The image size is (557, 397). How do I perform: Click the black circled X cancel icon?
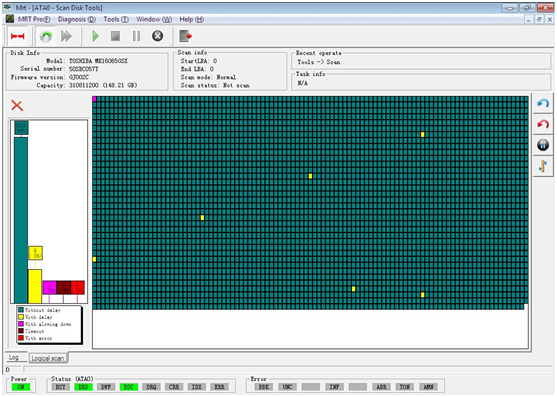click(157, 36)
